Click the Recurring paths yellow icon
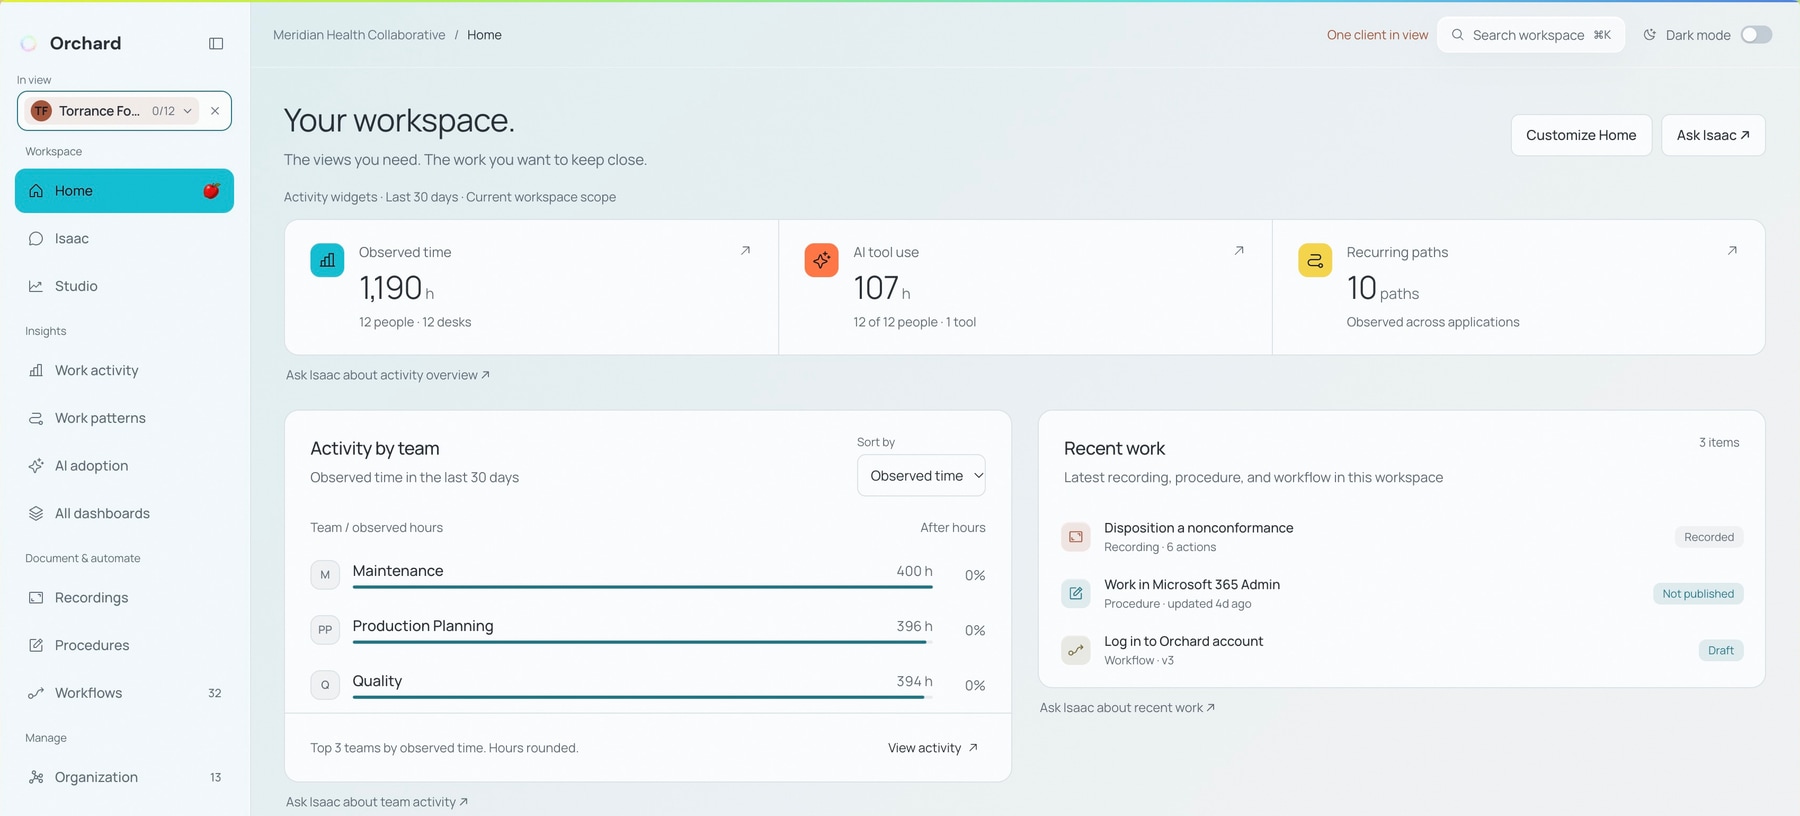 (x=1315, y=260)
